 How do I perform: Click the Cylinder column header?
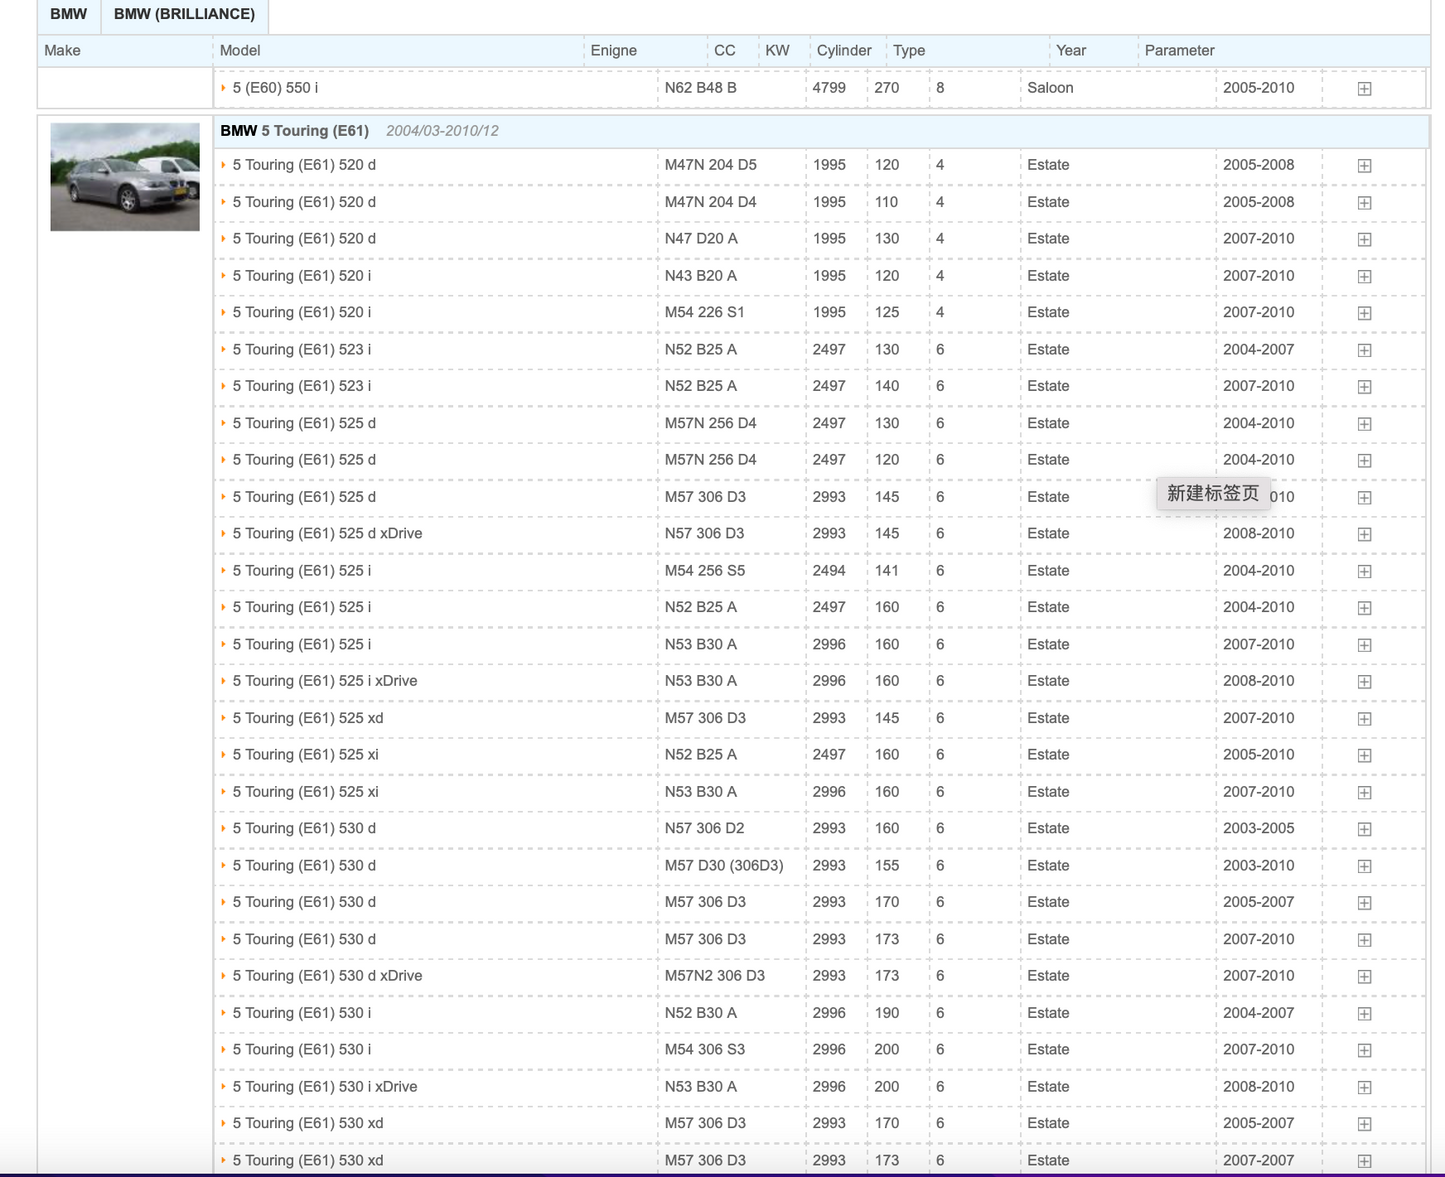click(x=844, y=51)
